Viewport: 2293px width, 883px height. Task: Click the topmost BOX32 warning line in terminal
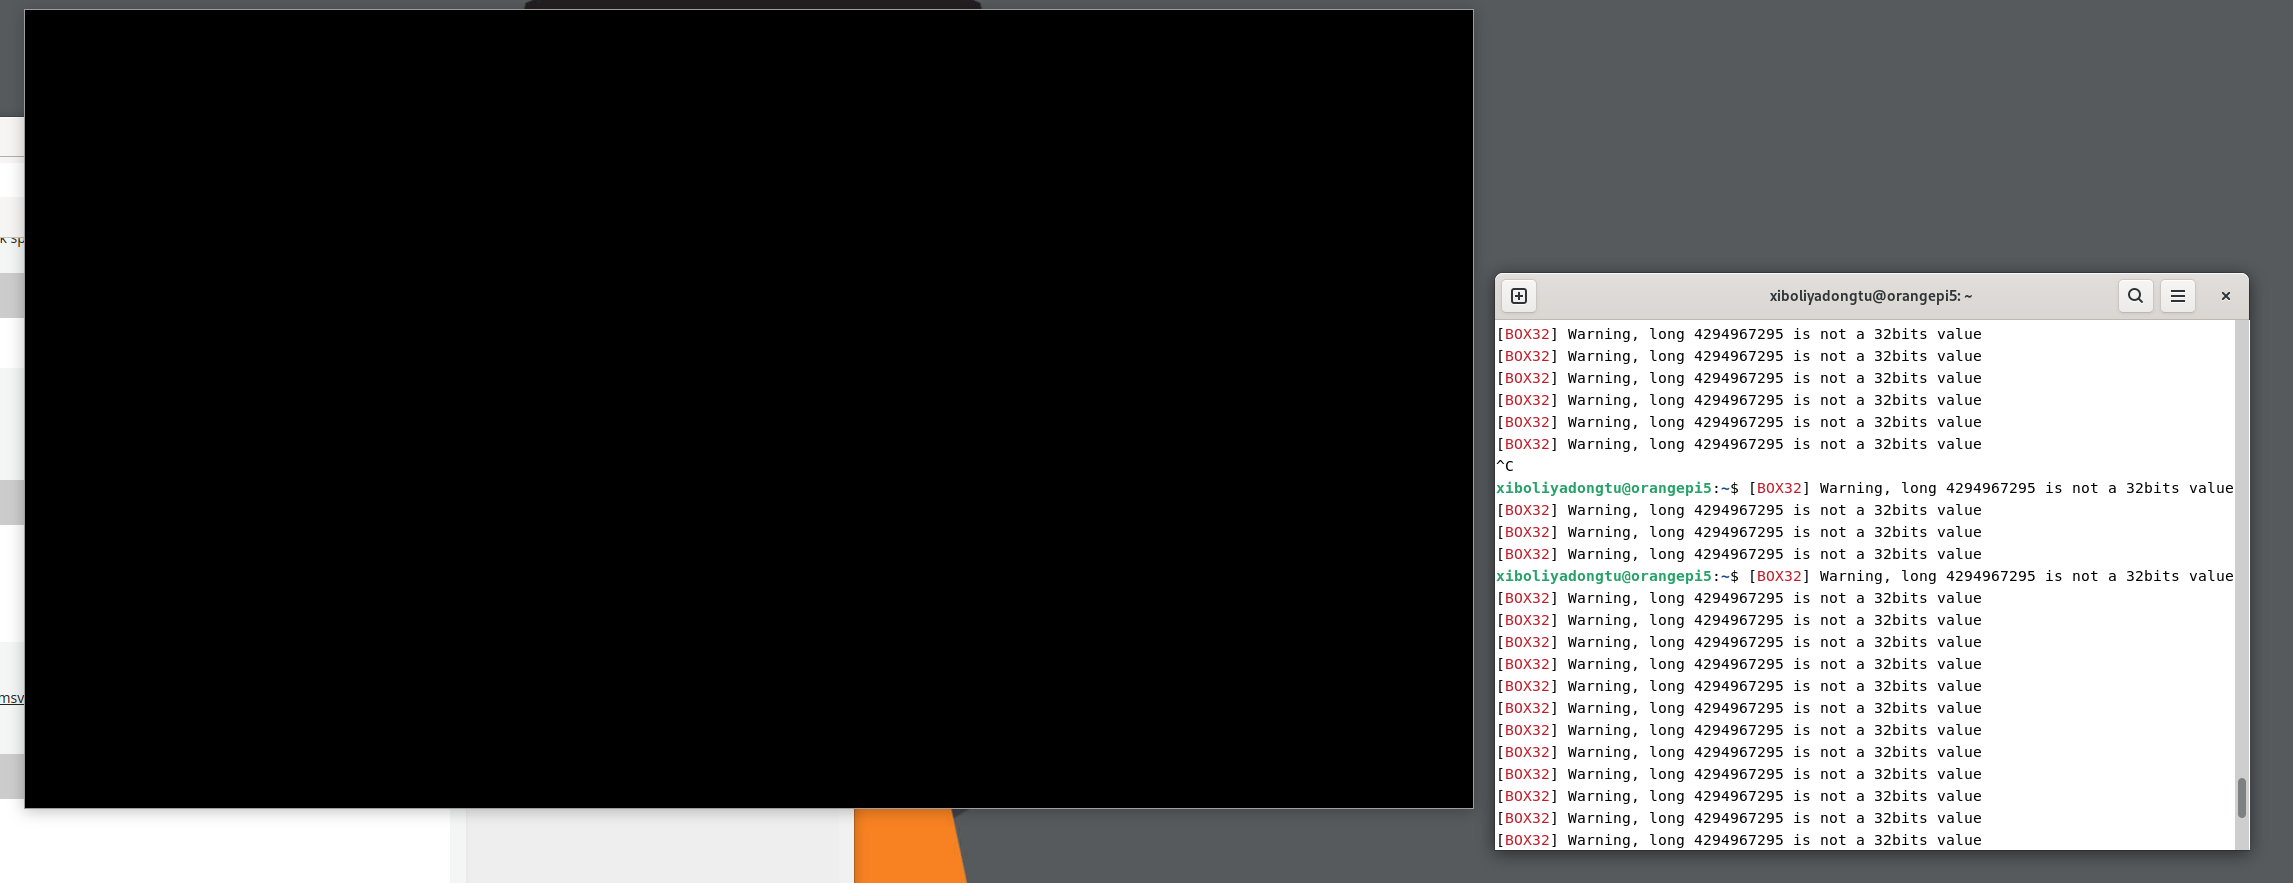1738,334
